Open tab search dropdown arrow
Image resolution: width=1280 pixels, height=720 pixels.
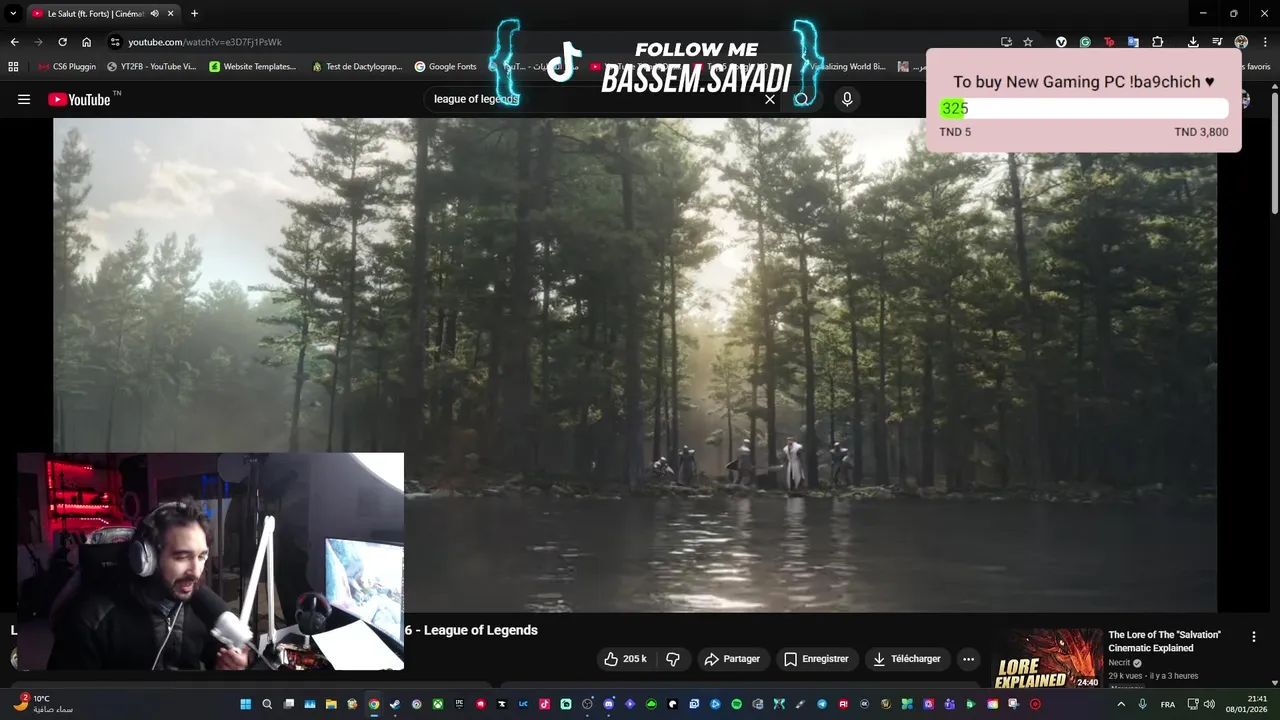tap(13, 13)
